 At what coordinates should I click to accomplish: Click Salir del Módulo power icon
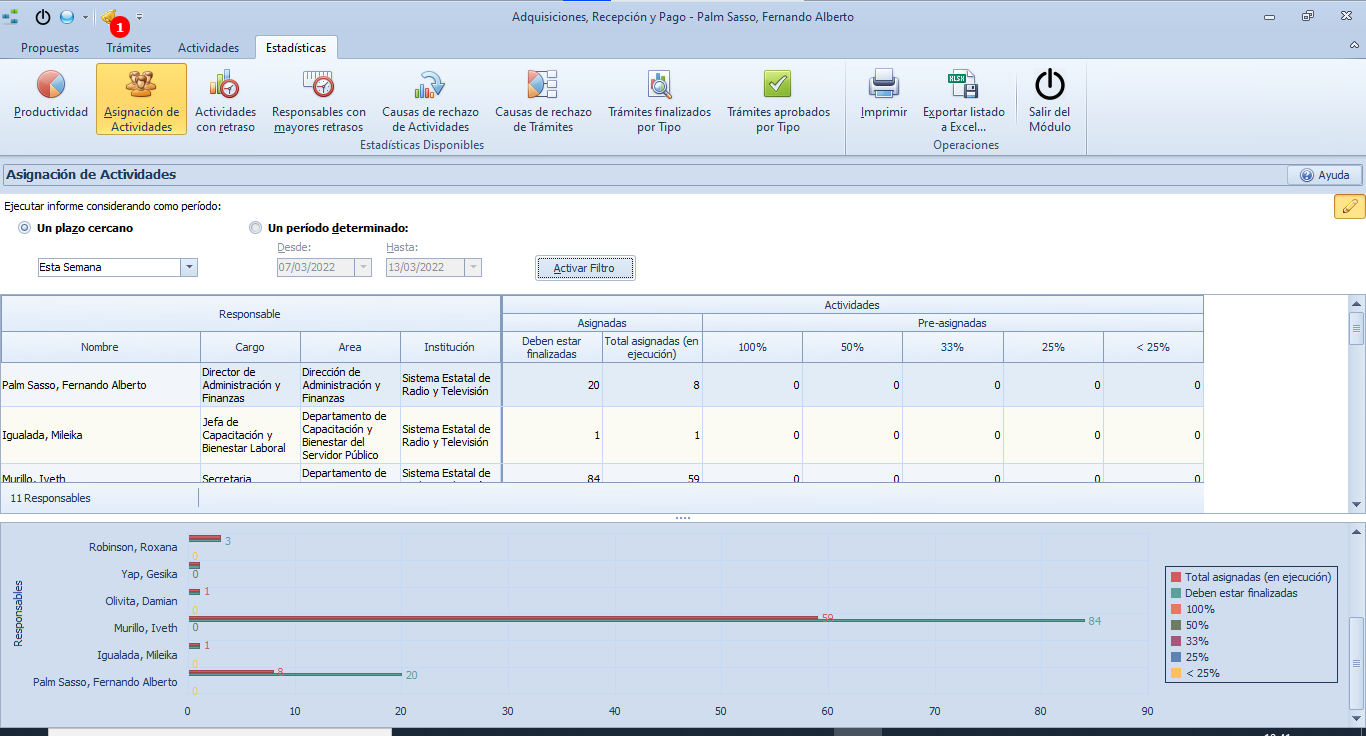tap(1050, 85)
